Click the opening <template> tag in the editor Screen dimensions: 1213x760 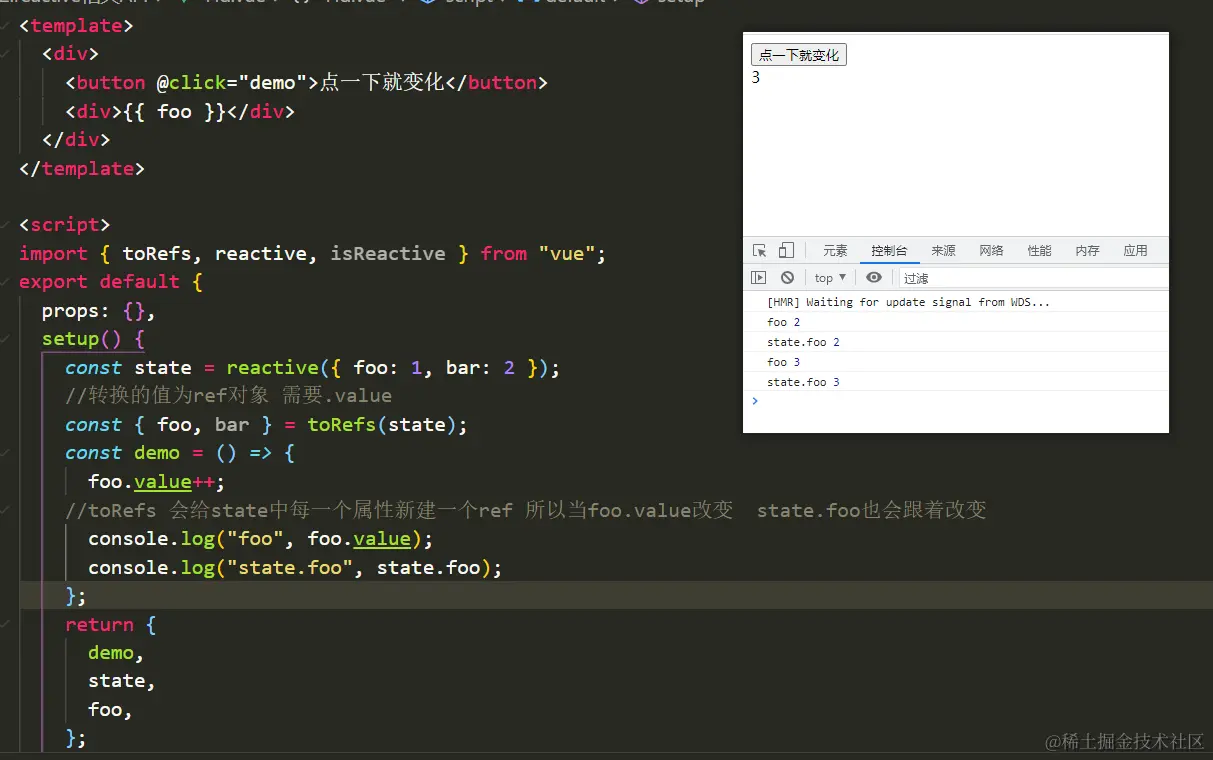point(76,26)
